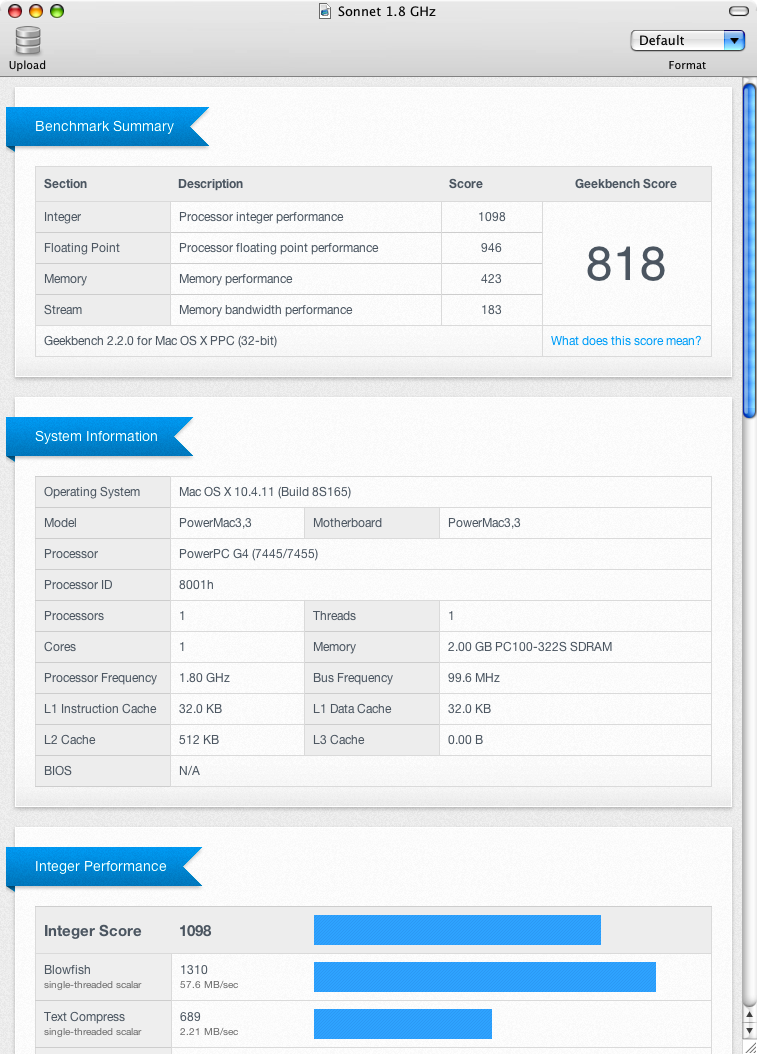Select the Geekbench score 818
This screenshot has width=757, height=1054.
625,264
